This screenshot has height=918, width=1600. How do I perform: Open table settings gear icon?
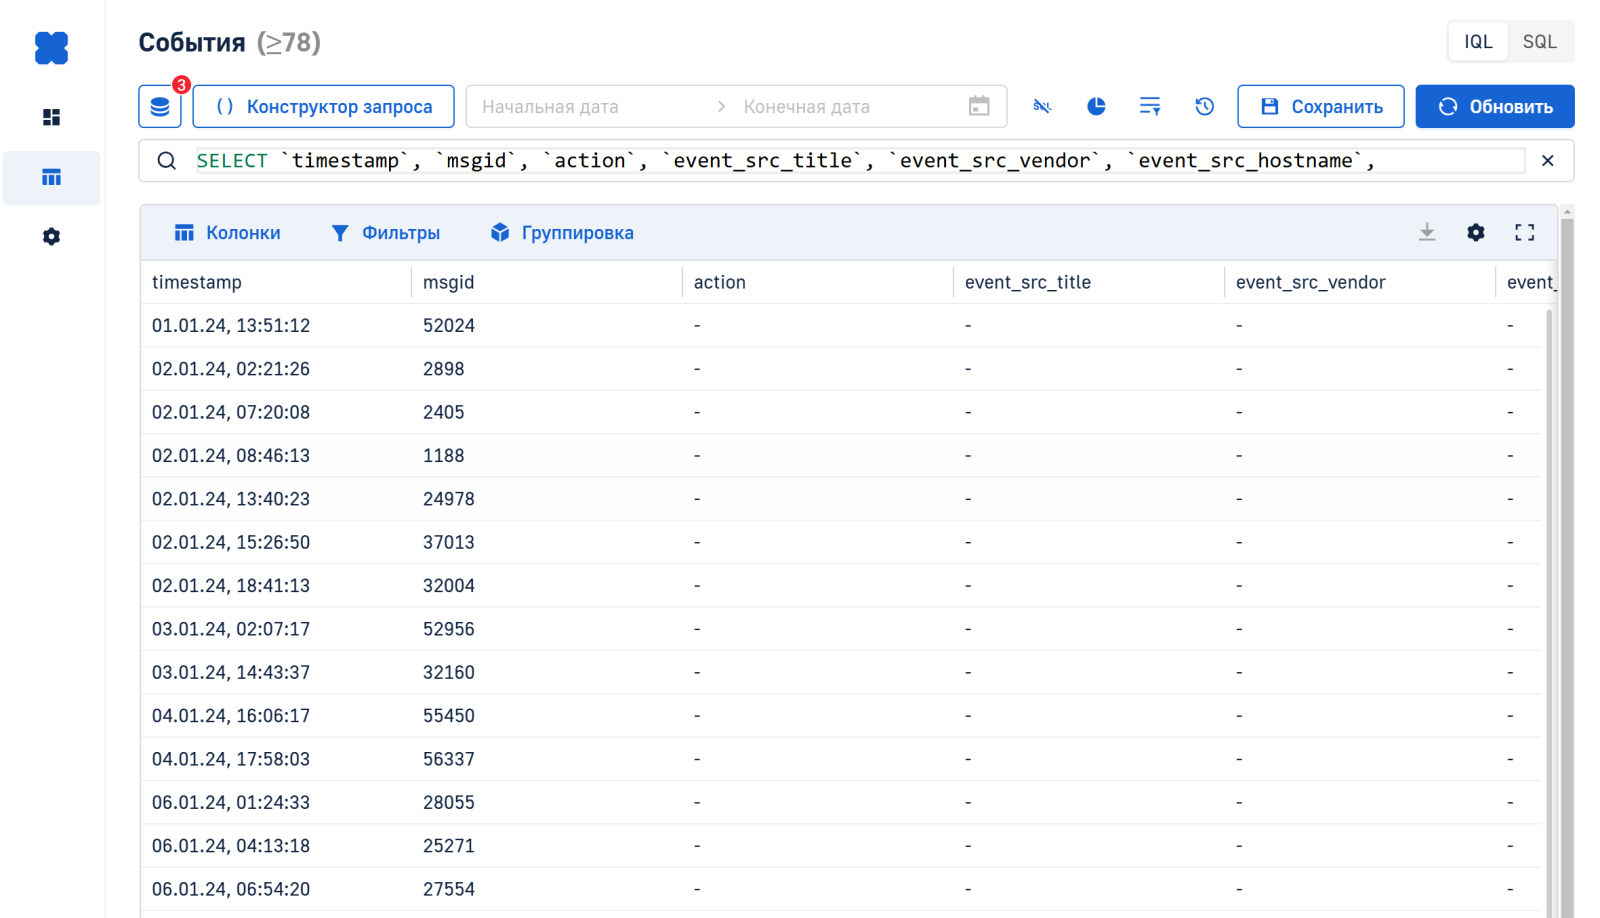click(1476, 233)
